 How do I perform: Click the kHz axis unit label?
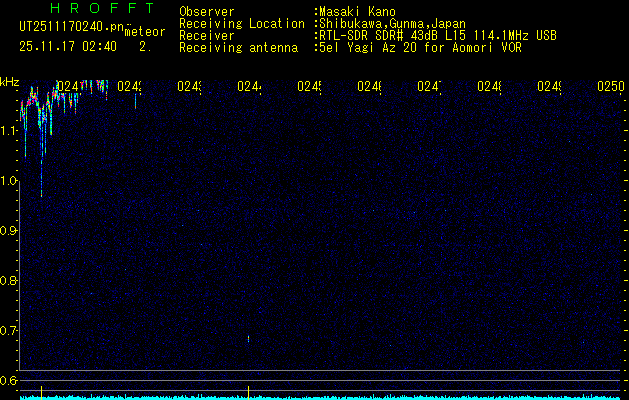point(9,82)
